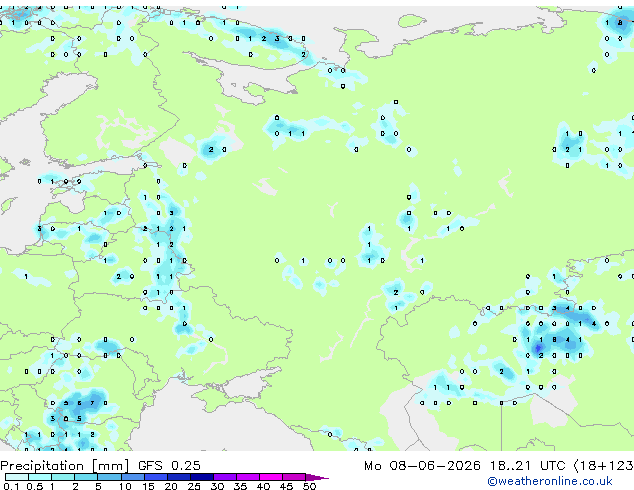Pick the 10–15 mm blue legend swatch
The image size is (634, 490).
133,477
